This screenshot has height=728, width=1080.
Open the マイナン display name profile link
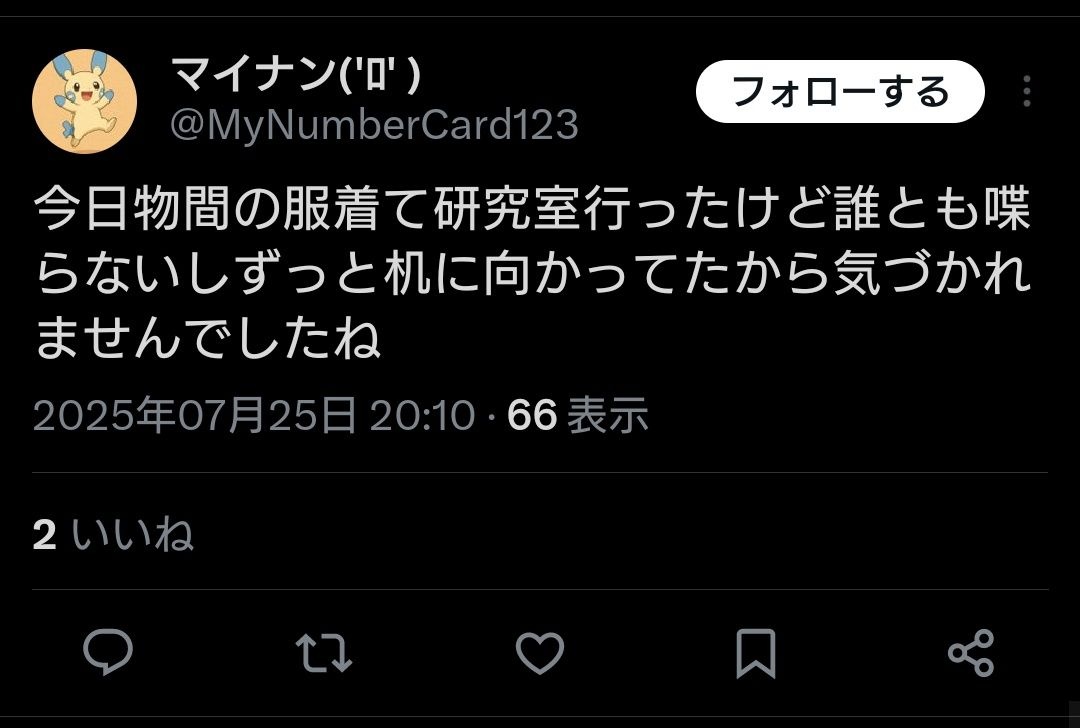296,73
